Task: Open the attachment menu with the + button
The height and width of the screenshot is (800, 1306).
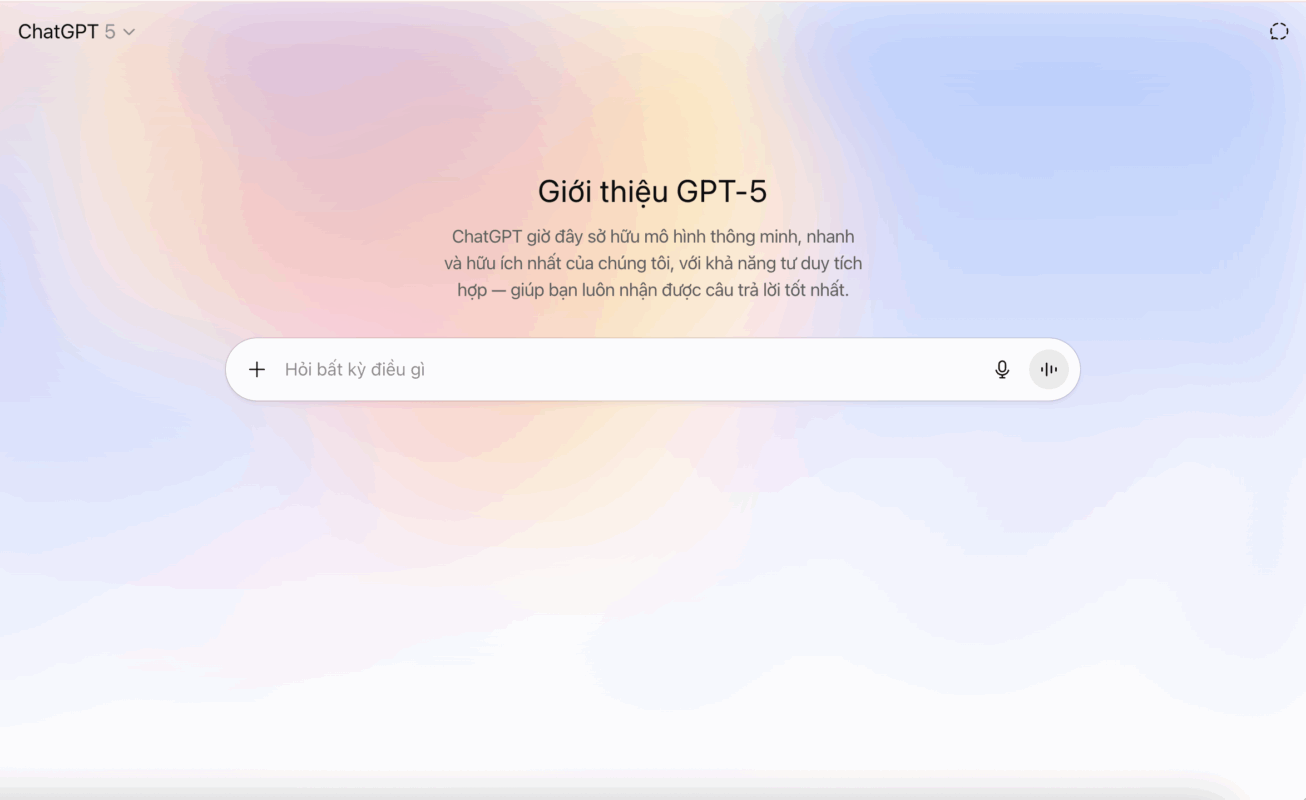Action: pos(257,370)
